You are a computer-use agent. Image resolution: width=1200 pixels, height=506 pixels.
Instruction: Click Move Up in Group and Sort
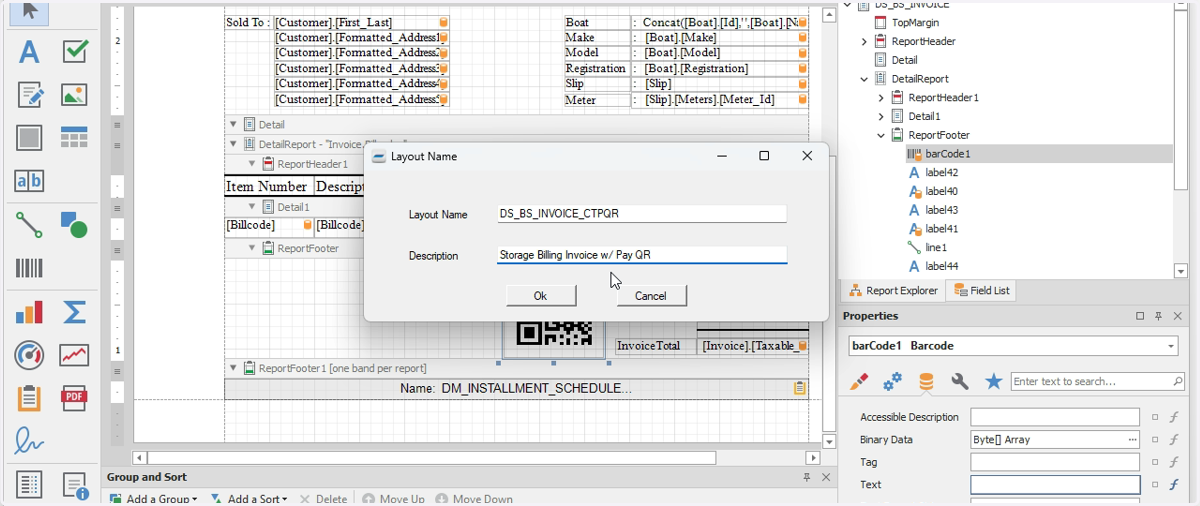pyautogui.click(x=393, y=499)
